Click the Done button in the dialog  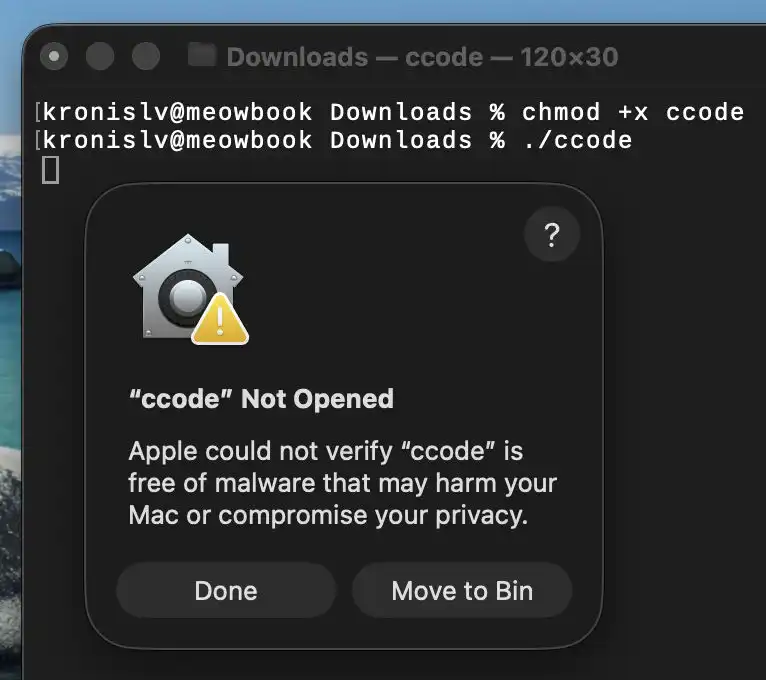click(x=226, y=590)
